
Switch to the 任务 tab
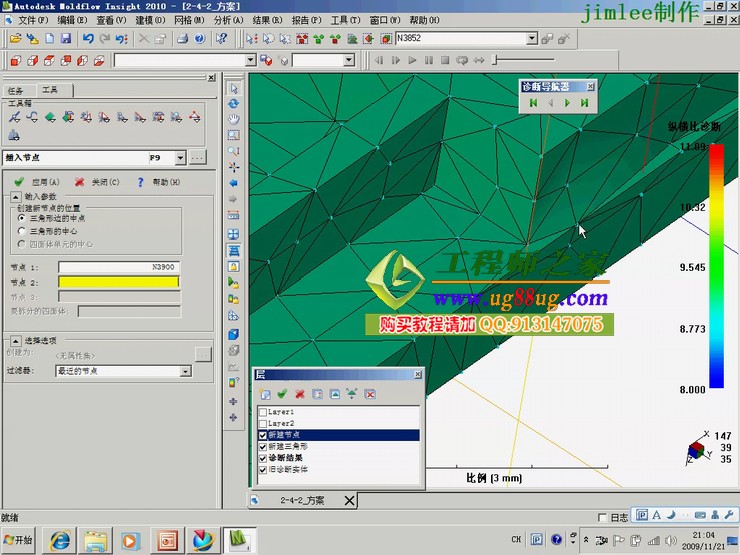15,90
